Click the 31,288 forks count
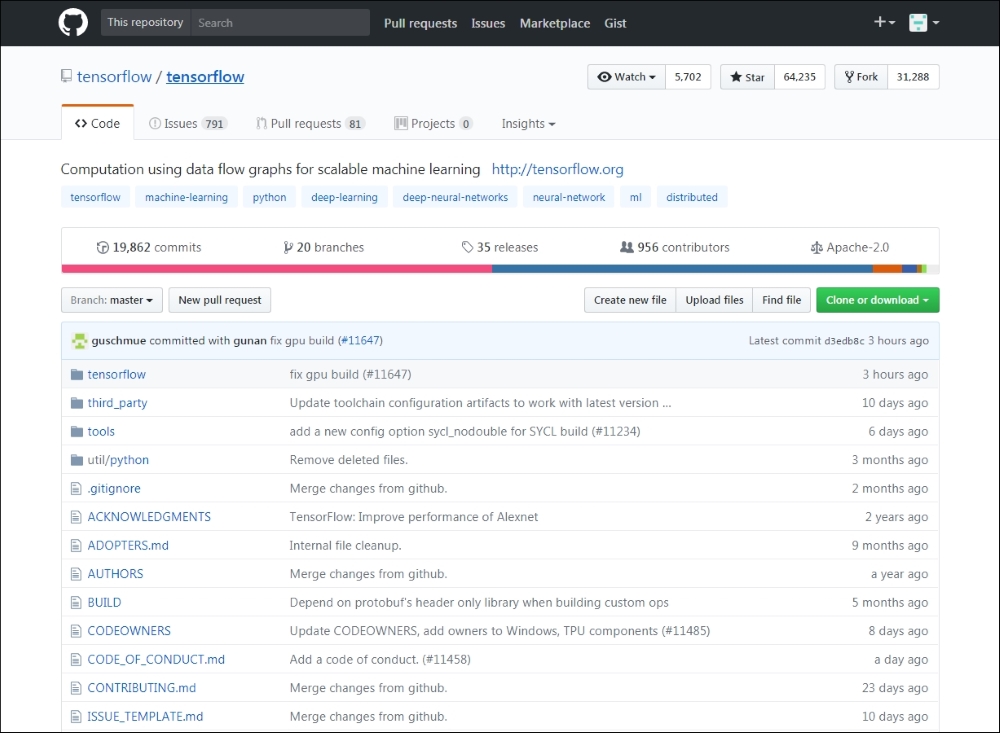 913,77
